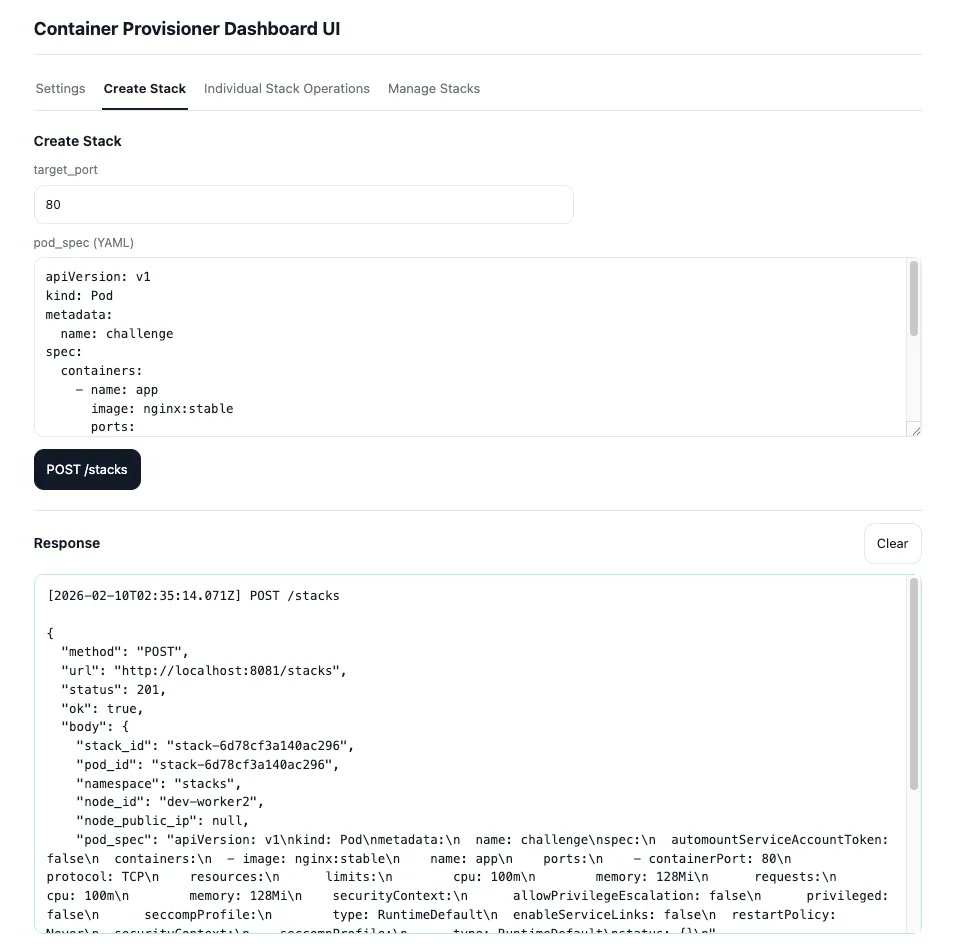This screenshot has height=944, width=955.
Task: Place cursor on the image: nginx:stable line
Action: point(162,408)
